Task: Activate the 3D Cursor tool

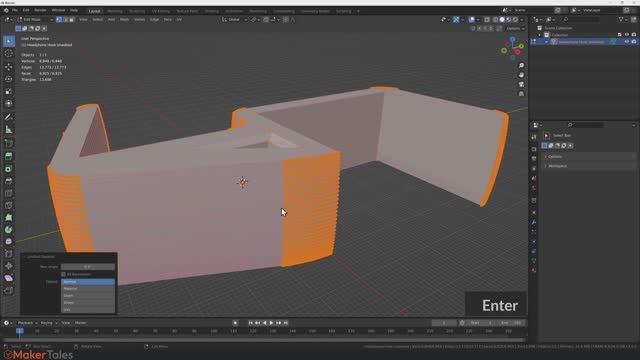Action: [x=9, y=53]
